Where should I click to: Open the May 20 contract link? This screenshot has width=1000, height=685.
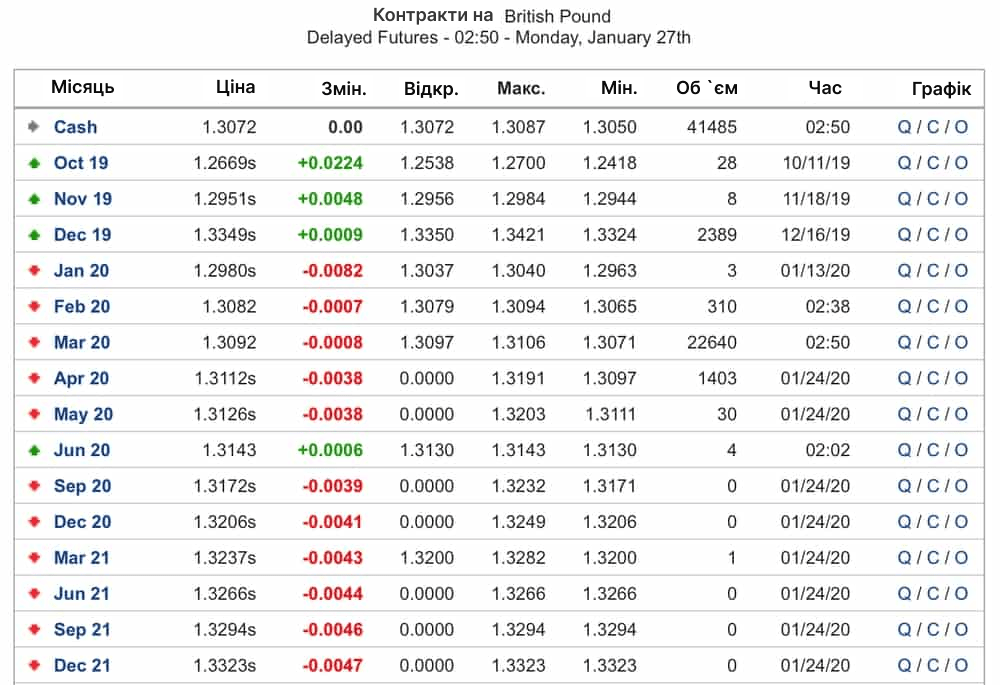[83, 415]
